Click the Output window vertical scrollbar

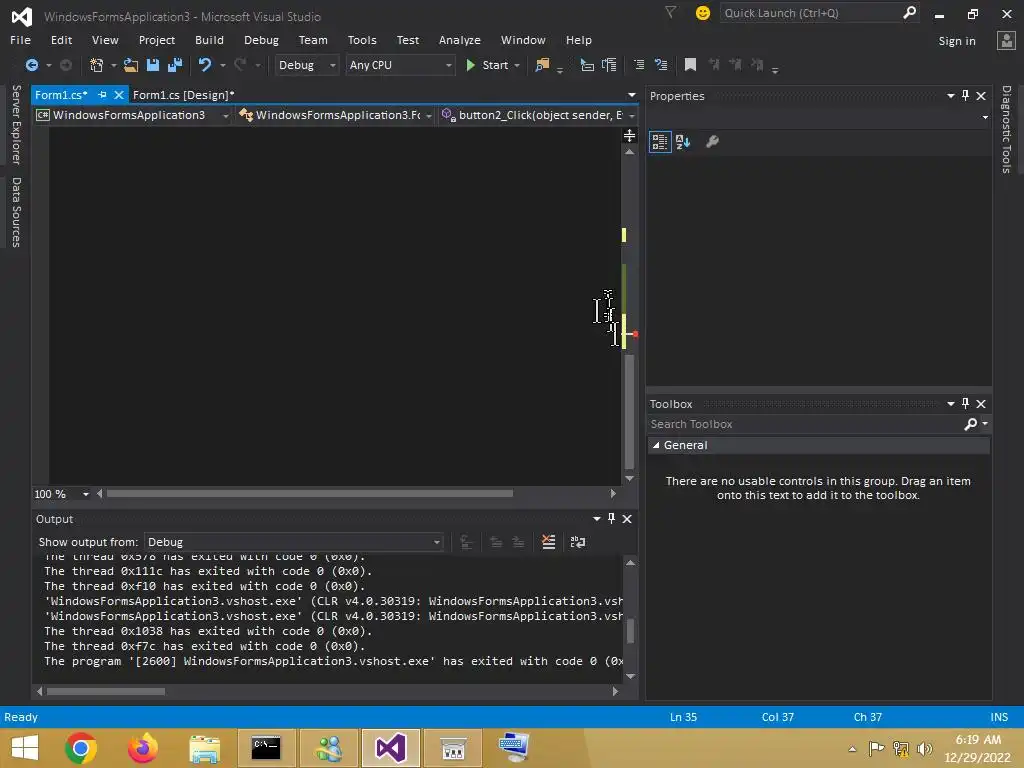(630, 630)
